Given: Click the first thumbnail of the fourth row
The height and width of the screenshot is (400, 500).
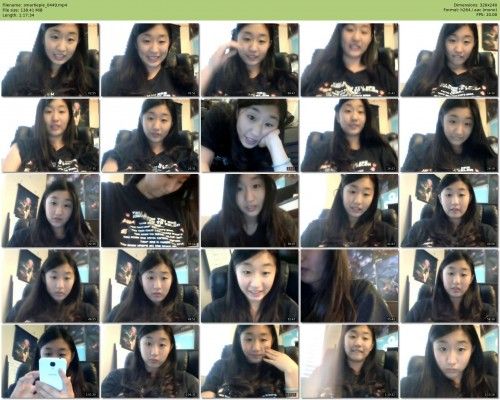Looking at the screenshot, I should pos(50,286).
